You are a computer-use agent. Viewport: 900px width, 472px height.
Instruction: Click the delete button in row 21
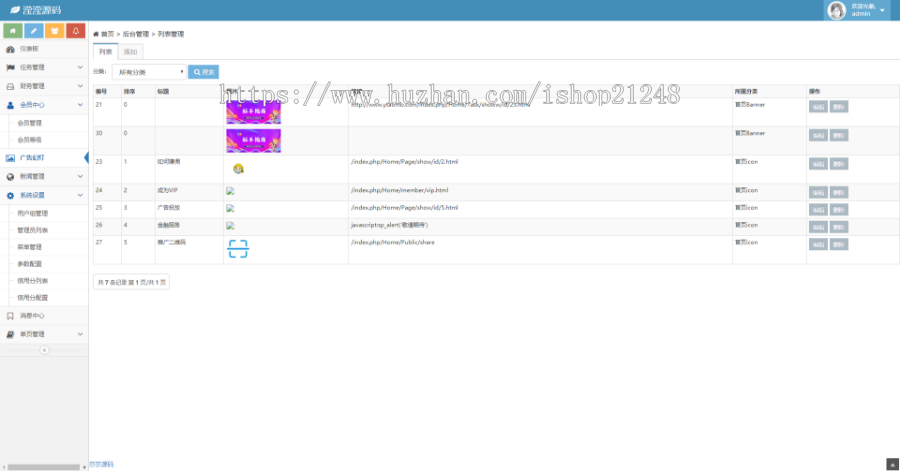coord(839,107)
